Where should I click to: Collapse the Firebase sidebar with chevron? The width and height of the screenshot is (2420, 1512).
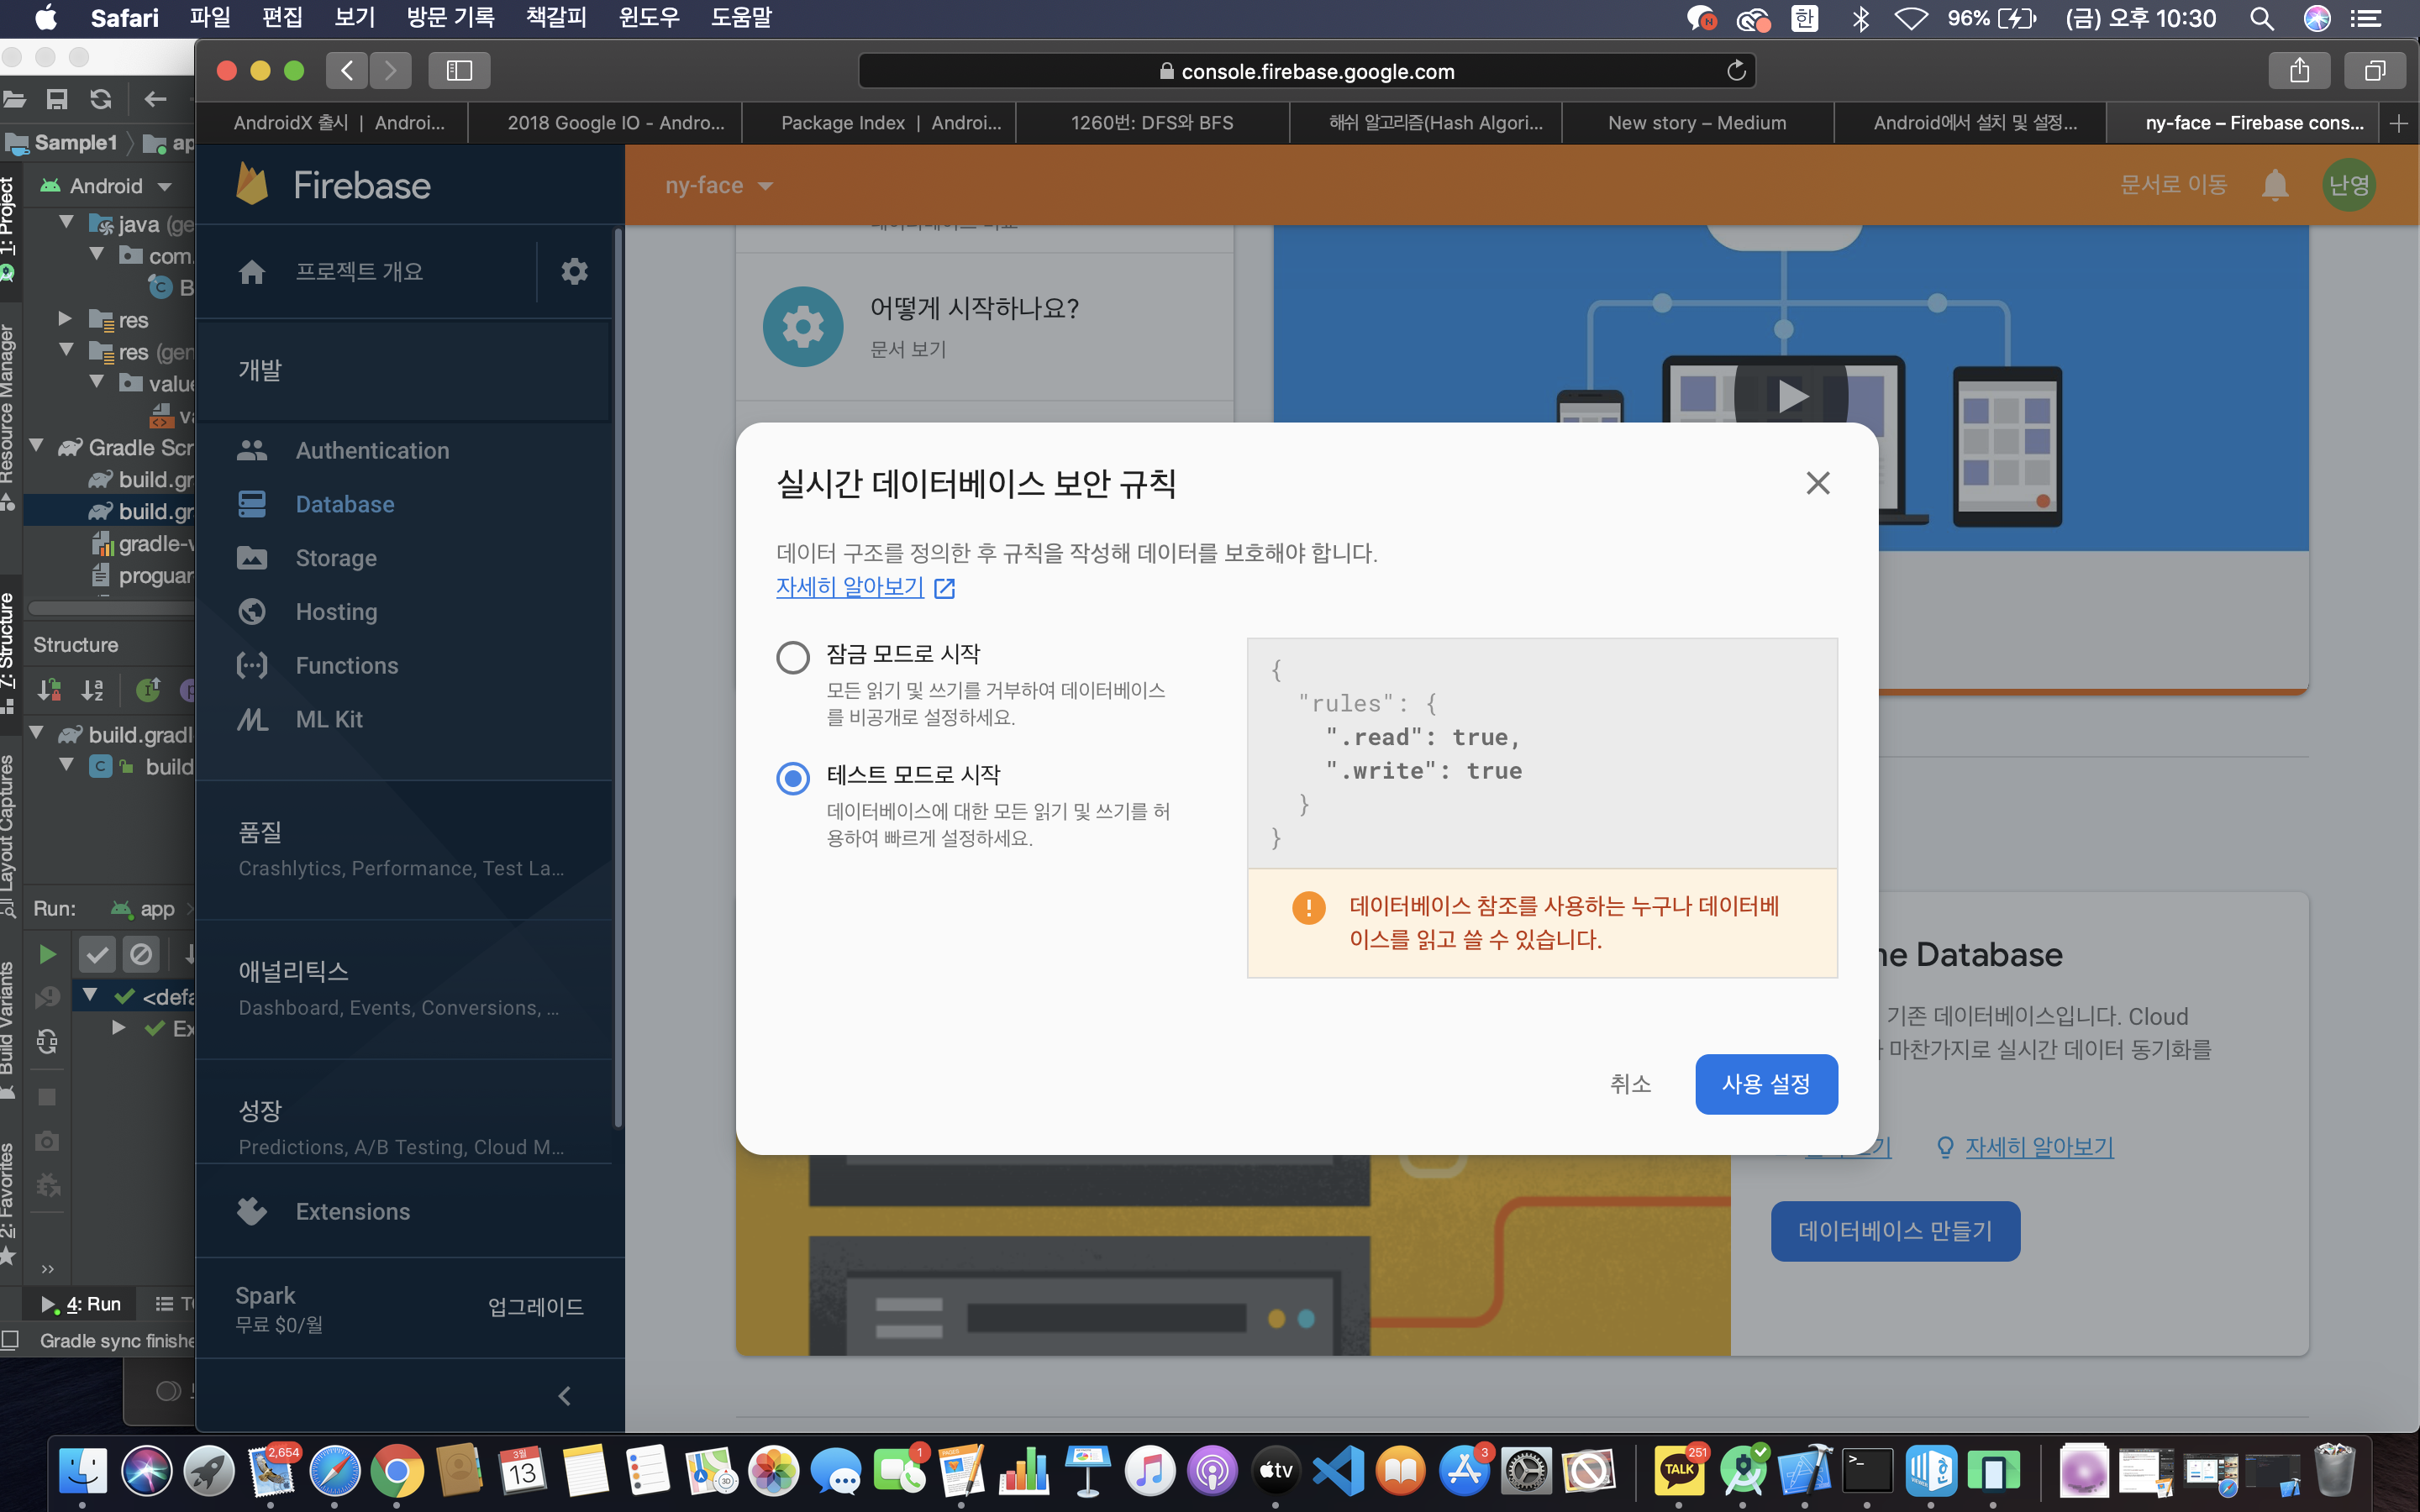pyautogui.click(x=564, y=1395)
